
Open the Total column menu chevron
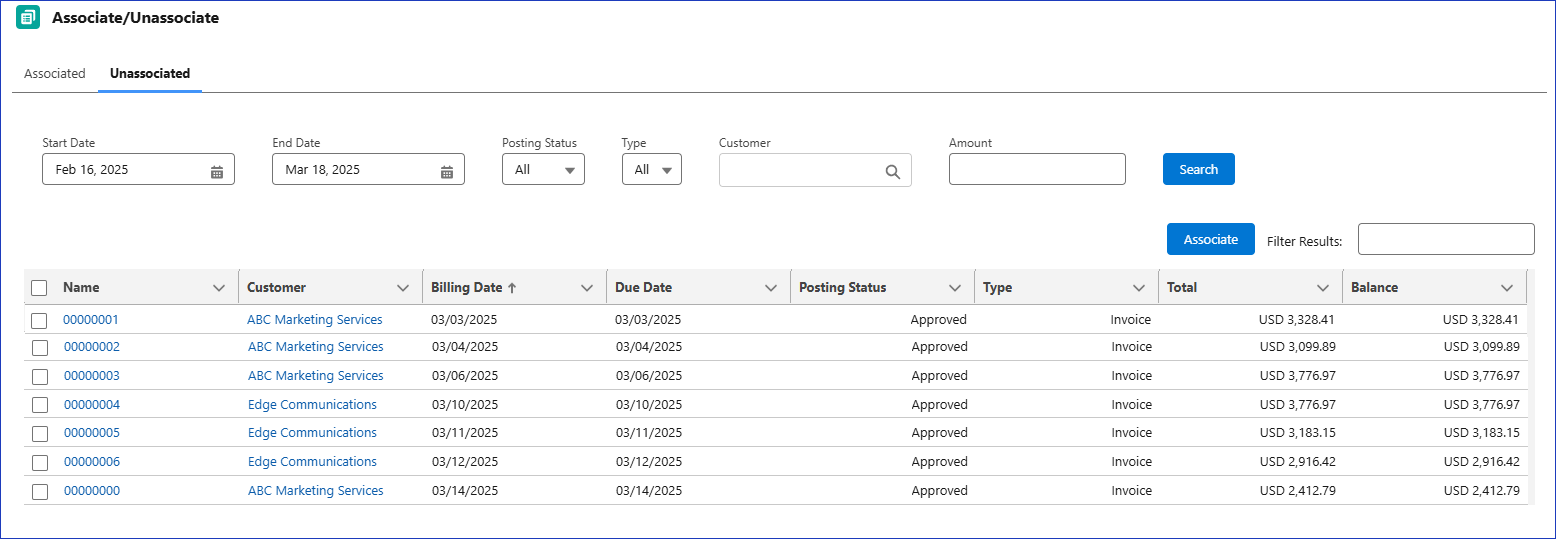click(x=1323, y=288)
